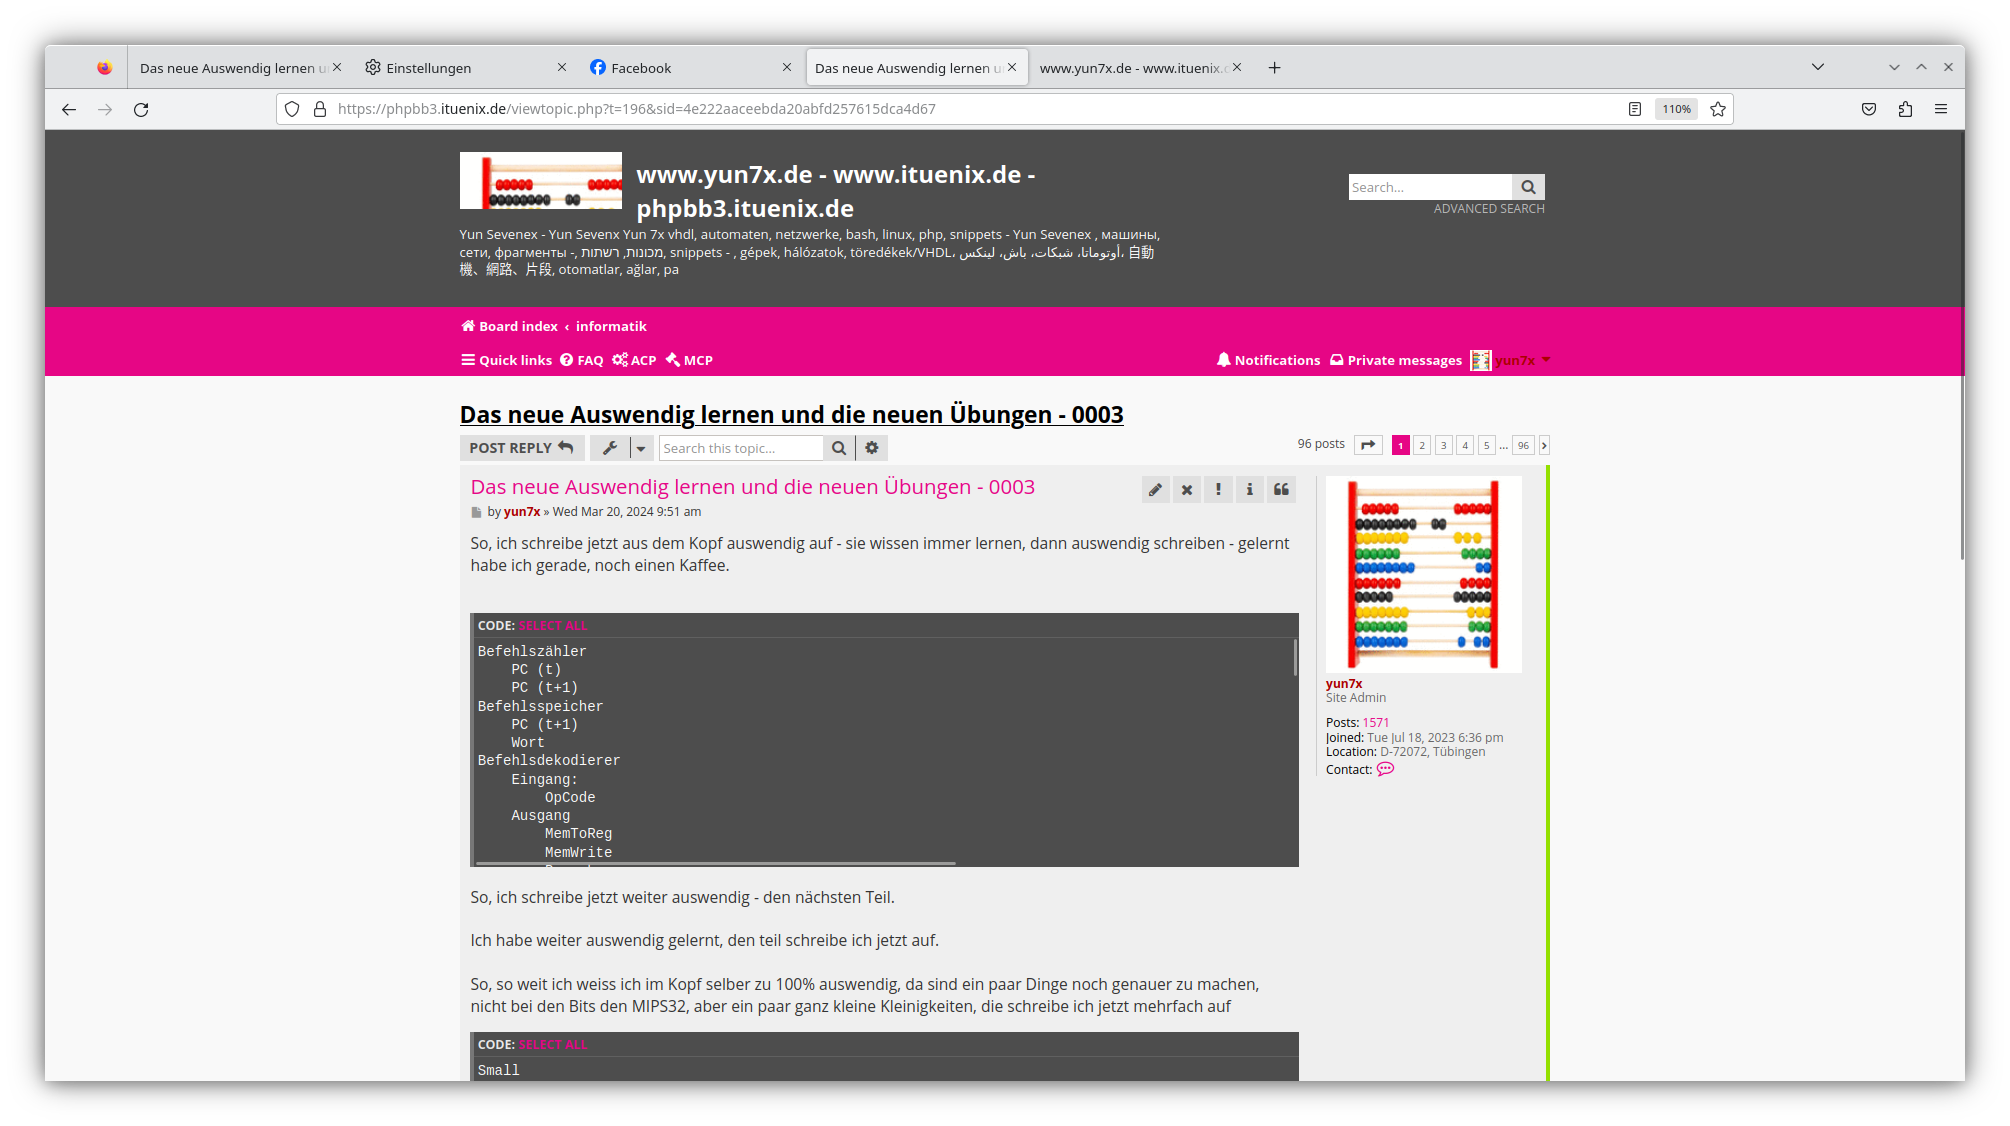Edit the post using the pencil icon
This screenshot has width=2010, height=1126.
[x=1155, y=489]
